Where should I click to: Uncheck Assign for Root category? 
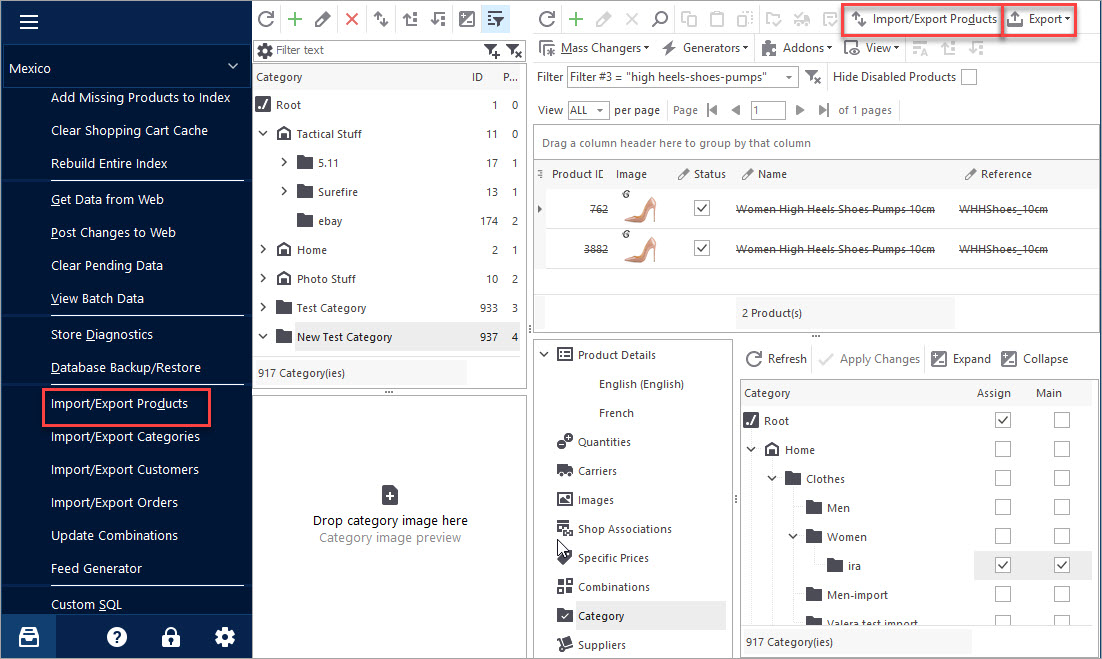click(x=1003, y=420)
